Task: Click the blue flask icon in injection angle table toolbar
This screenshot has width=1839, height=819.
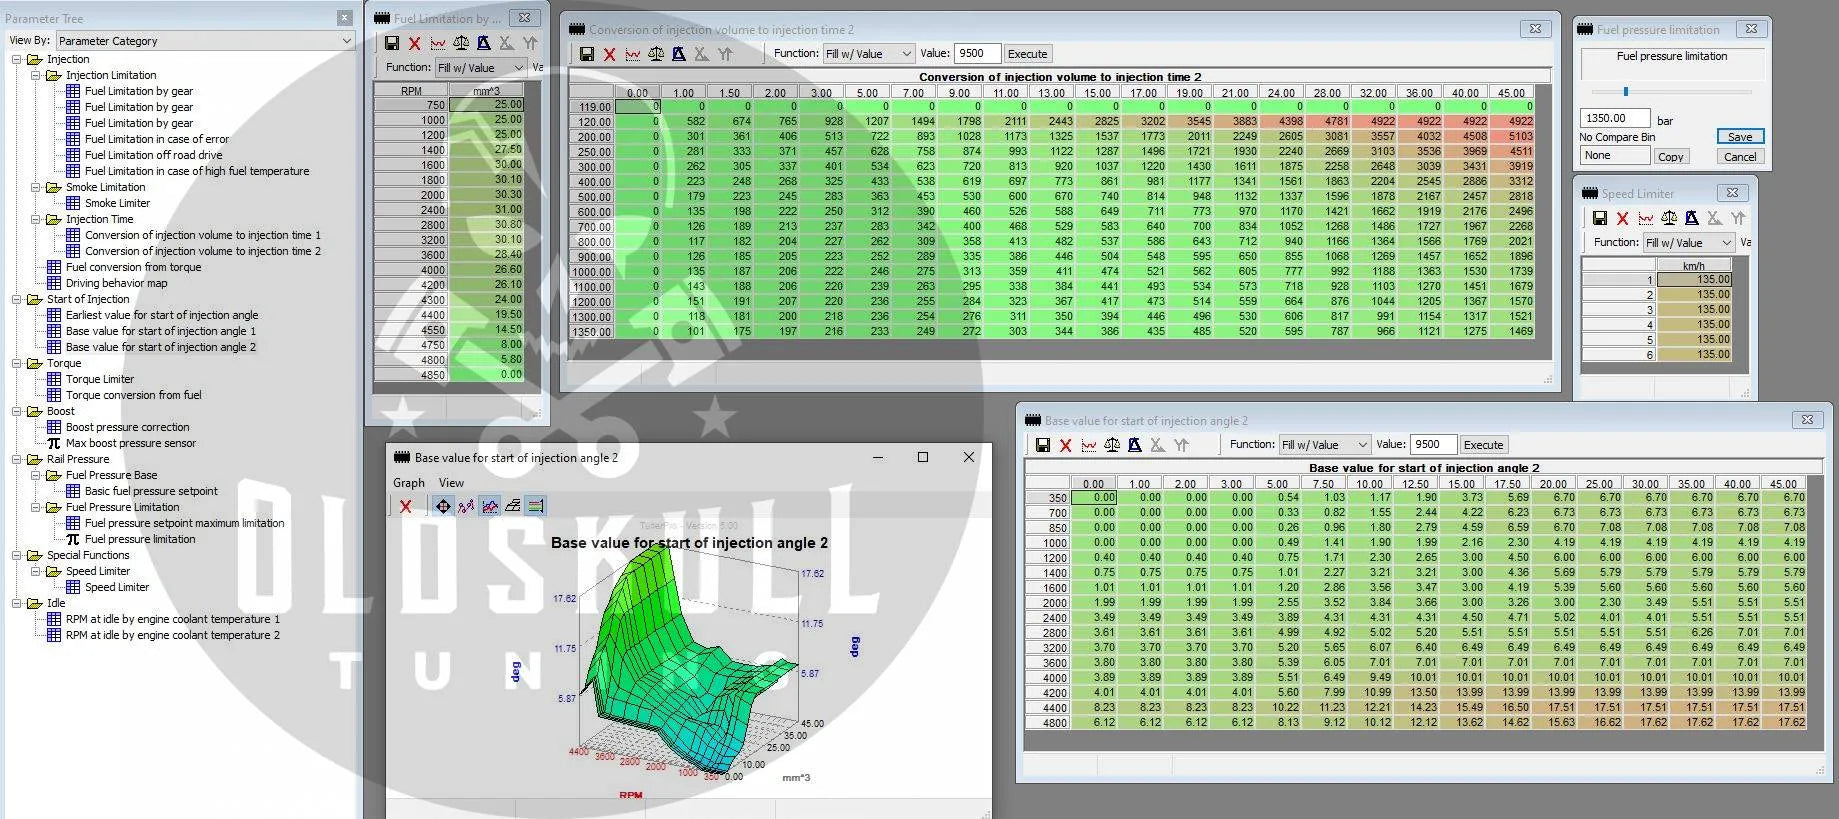Action: (x=1134, y=445)
